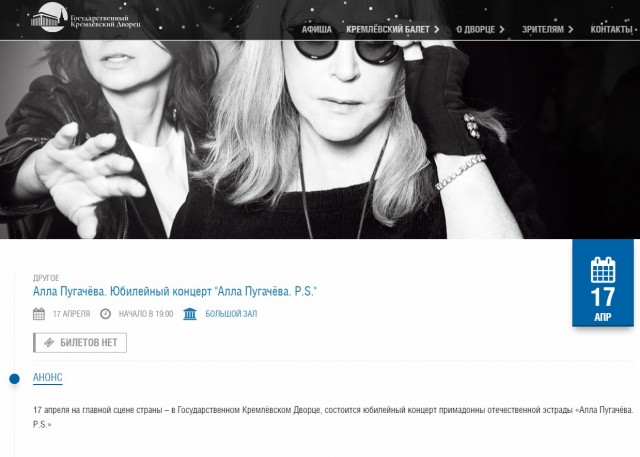Viewport: 640px width, 457px height.
Task: Click the clock icon beside the start time
Action: click(x=106, y=314)
